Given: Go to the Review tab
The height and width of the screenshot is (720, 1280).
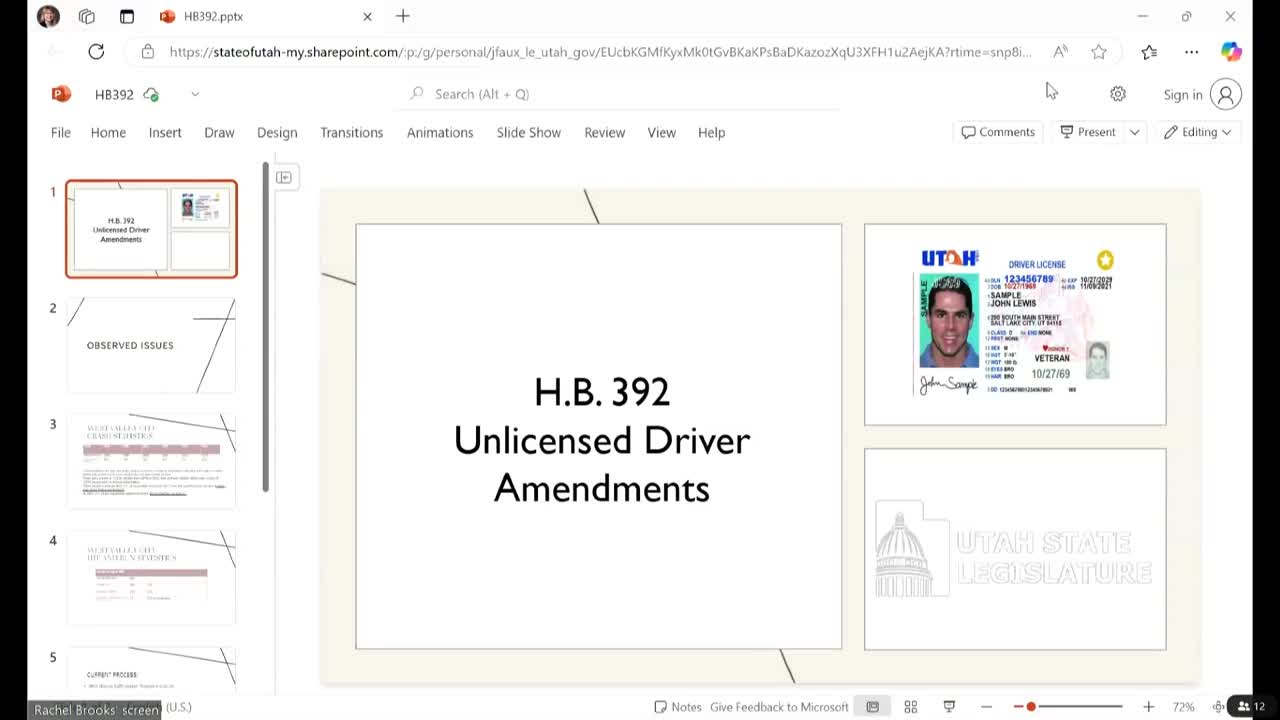Looking at the screenshot, I should [x=604, y=132].
